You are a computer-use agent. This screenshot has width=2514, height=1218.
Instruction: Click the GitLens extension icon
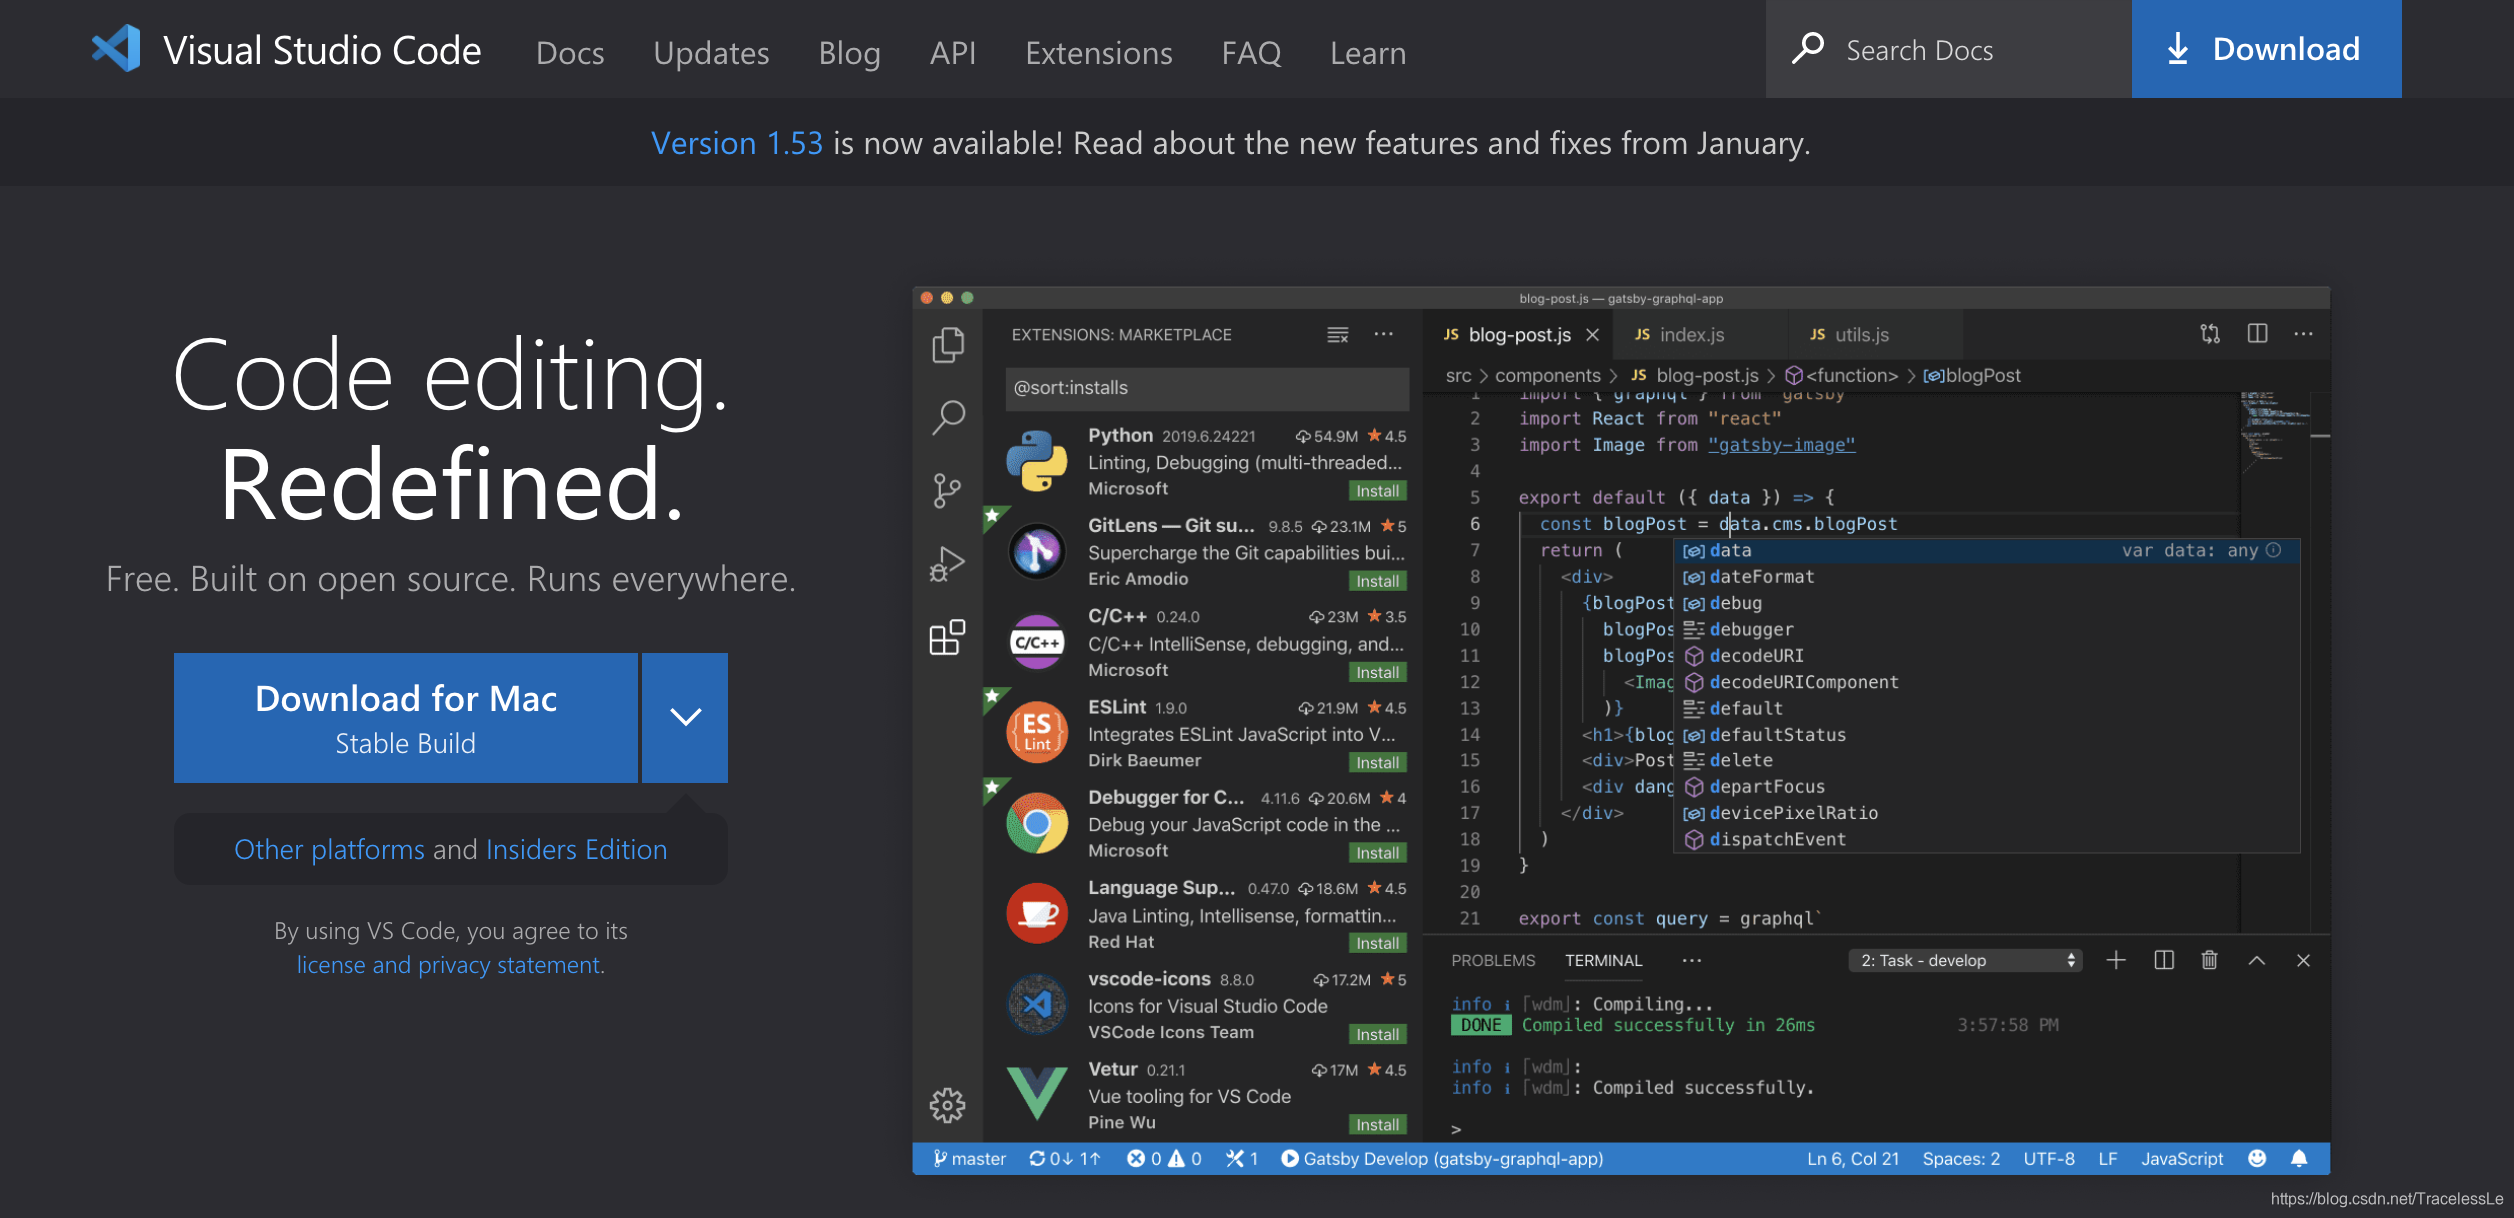[x=1037, y=551]
